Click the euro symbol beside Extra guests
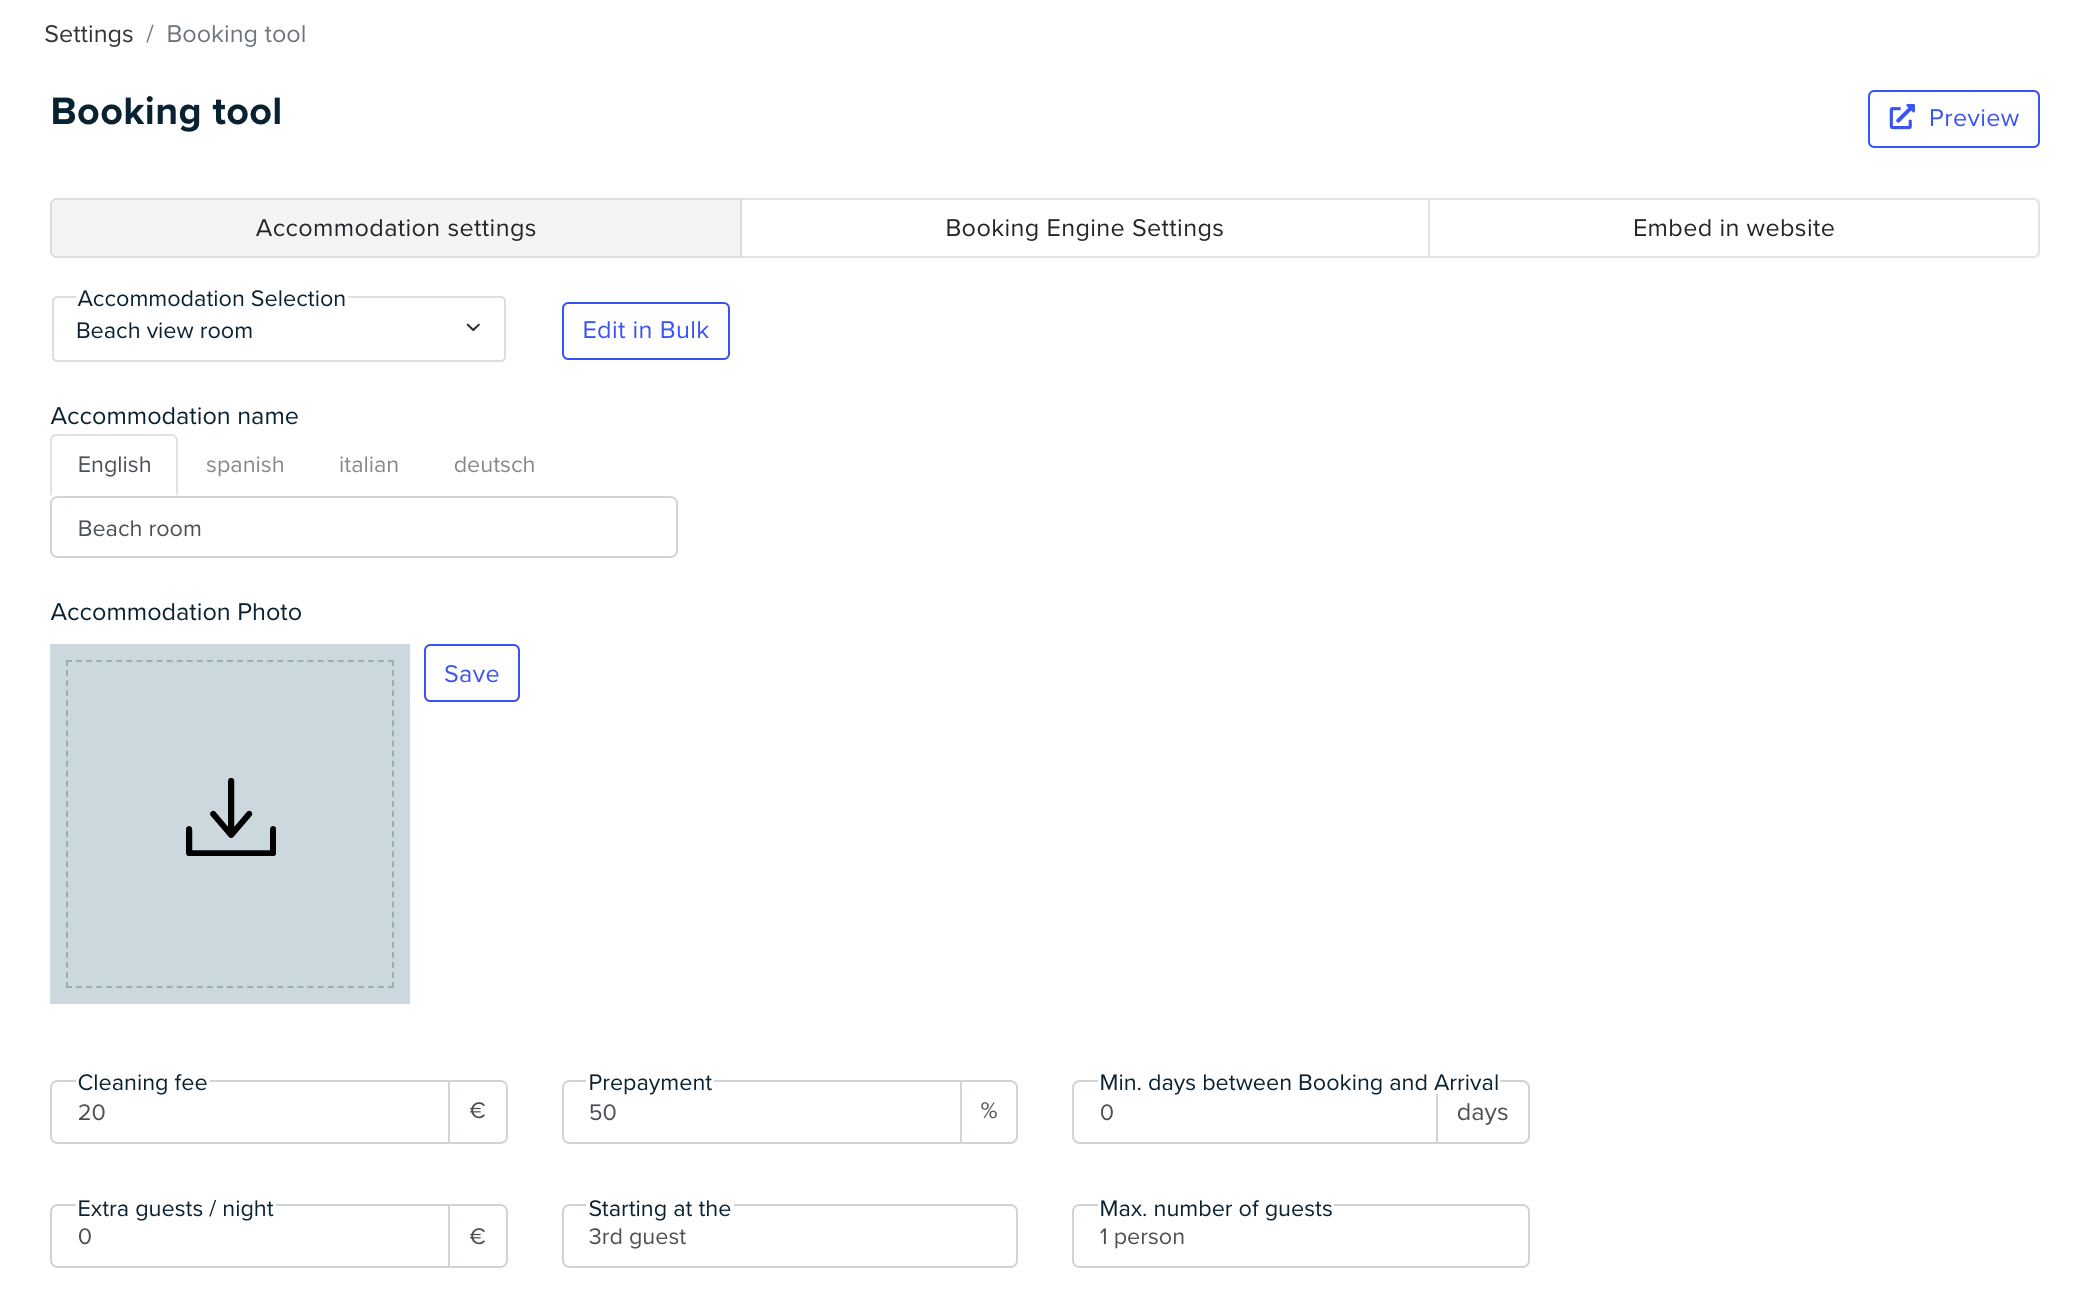This screenshot has width=2086, height=1304. [x=478, y=1236]
